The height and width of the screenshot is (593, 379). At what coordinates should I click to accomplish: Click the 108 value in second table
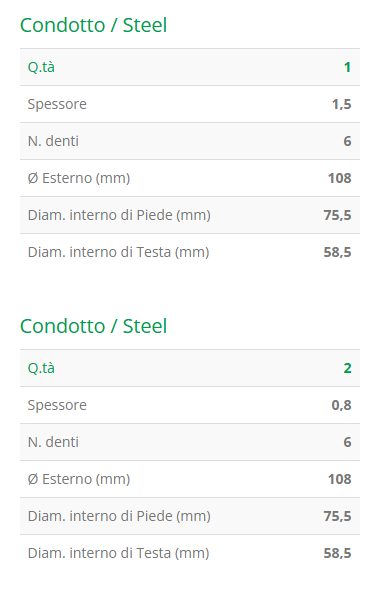[340, 479]
